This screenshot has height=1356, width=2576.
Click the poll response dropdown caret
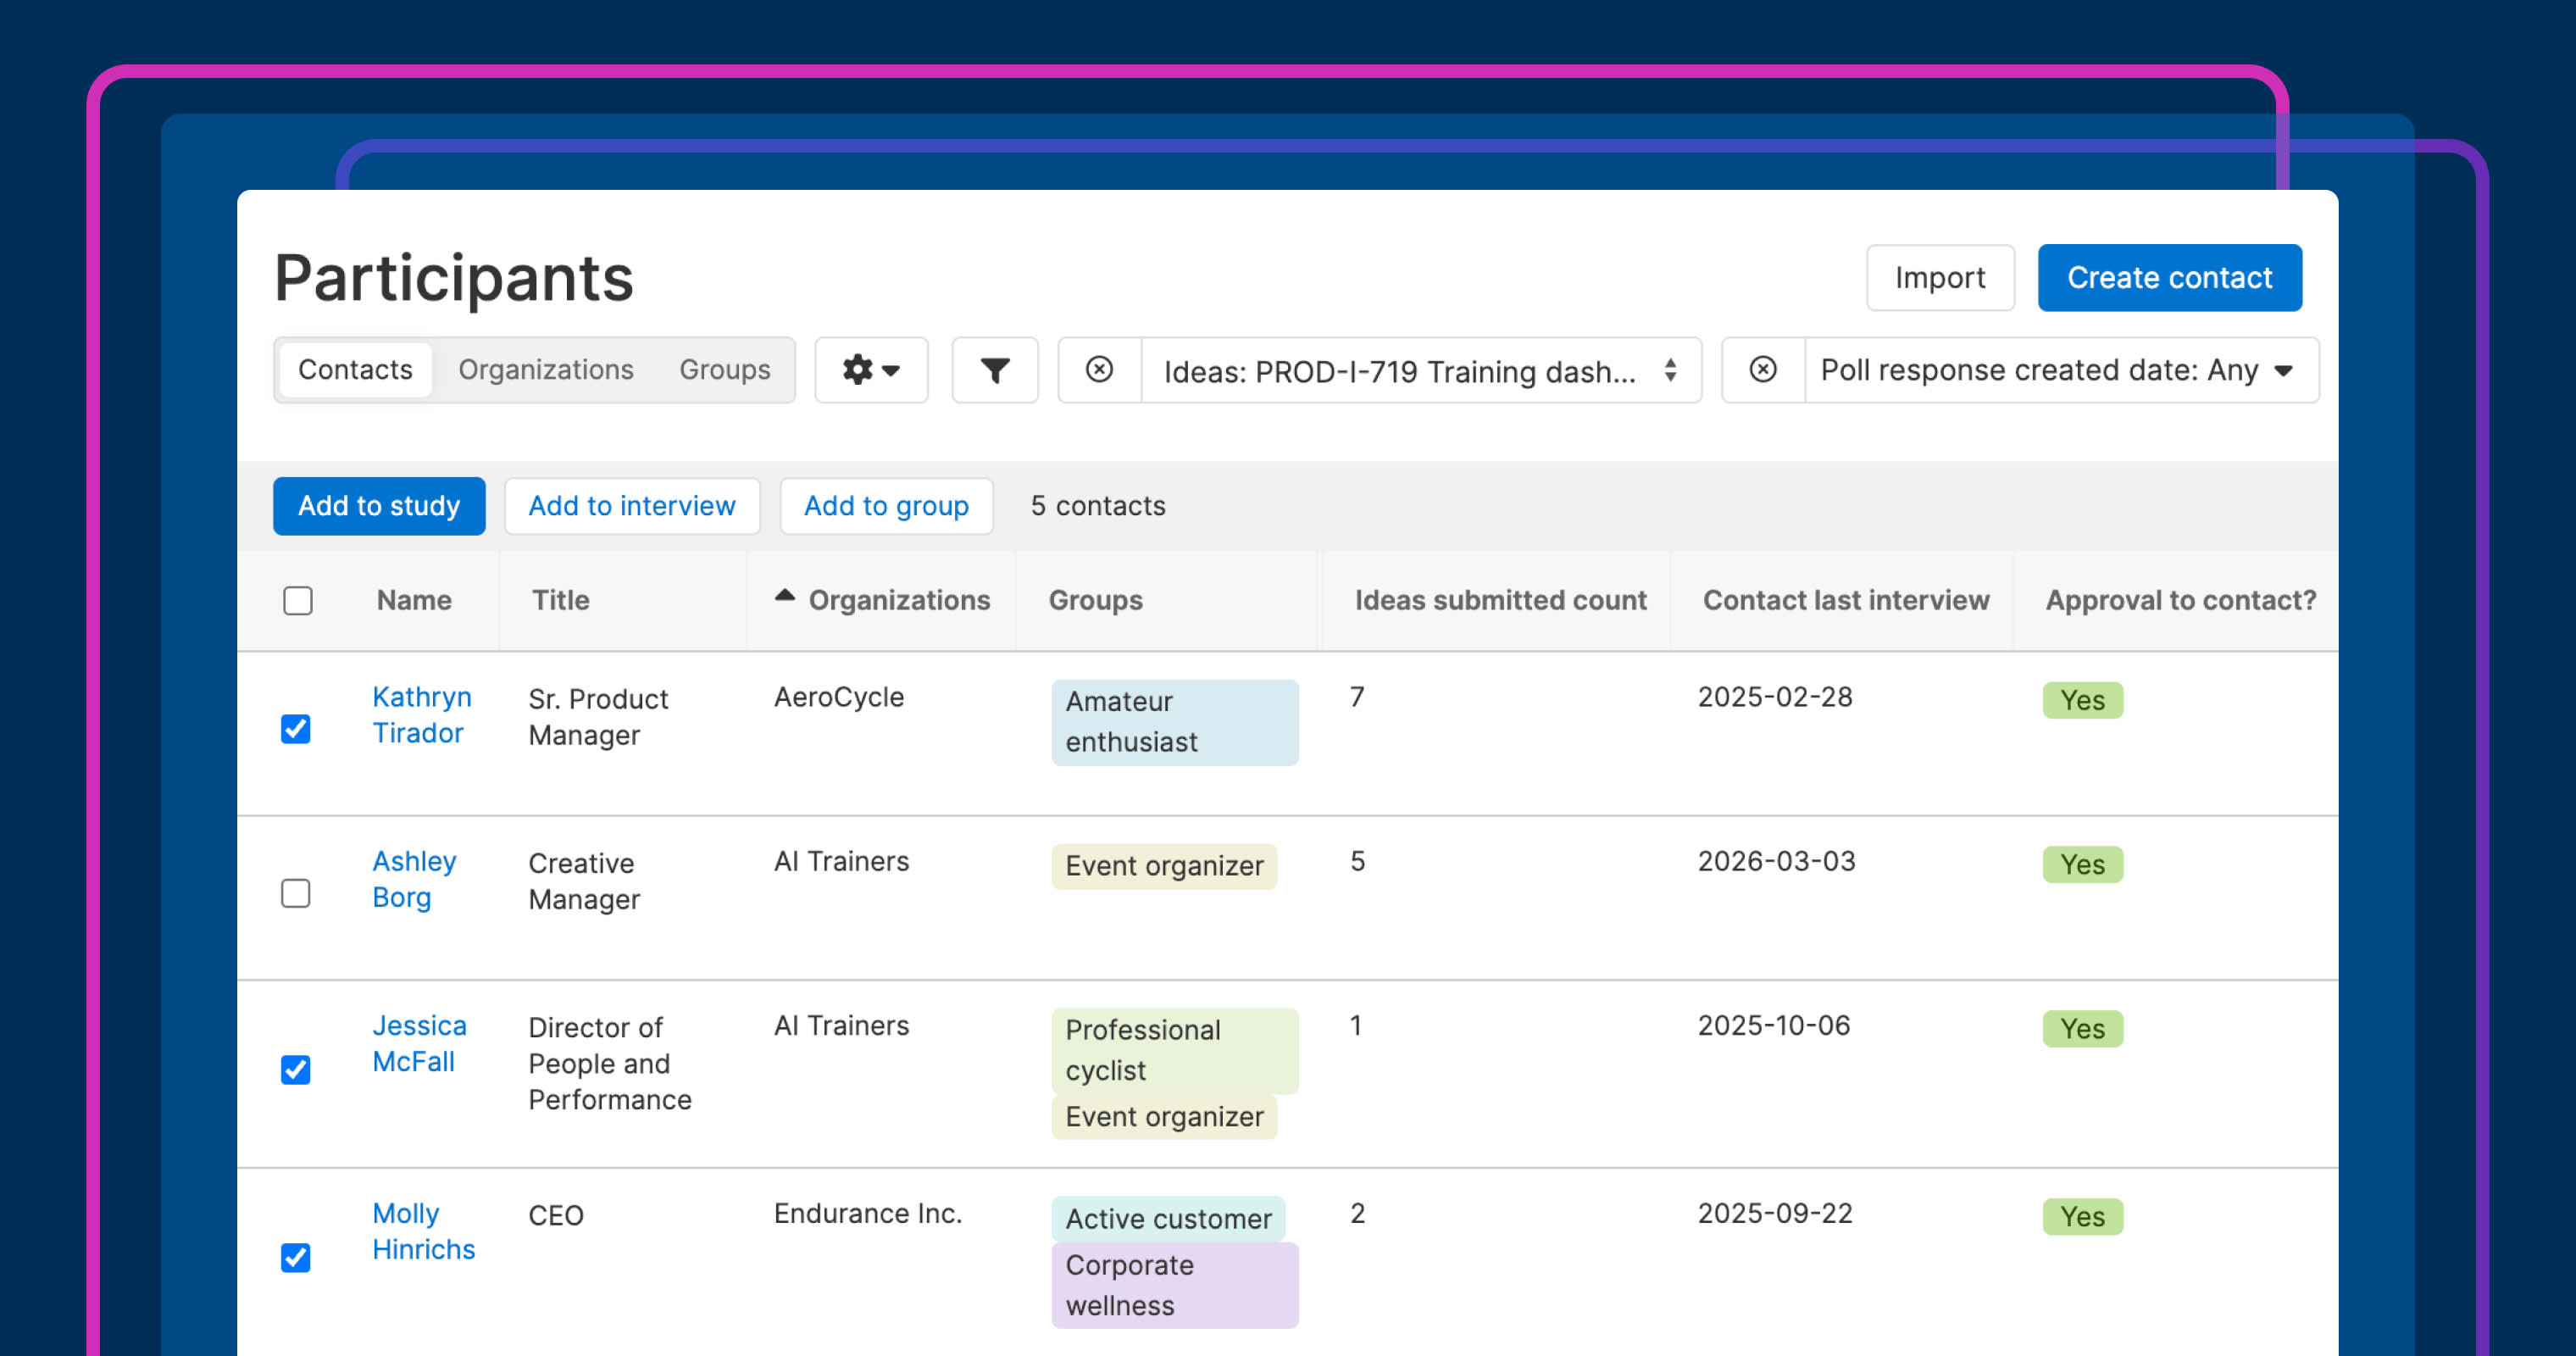[x=2285, y=370]
